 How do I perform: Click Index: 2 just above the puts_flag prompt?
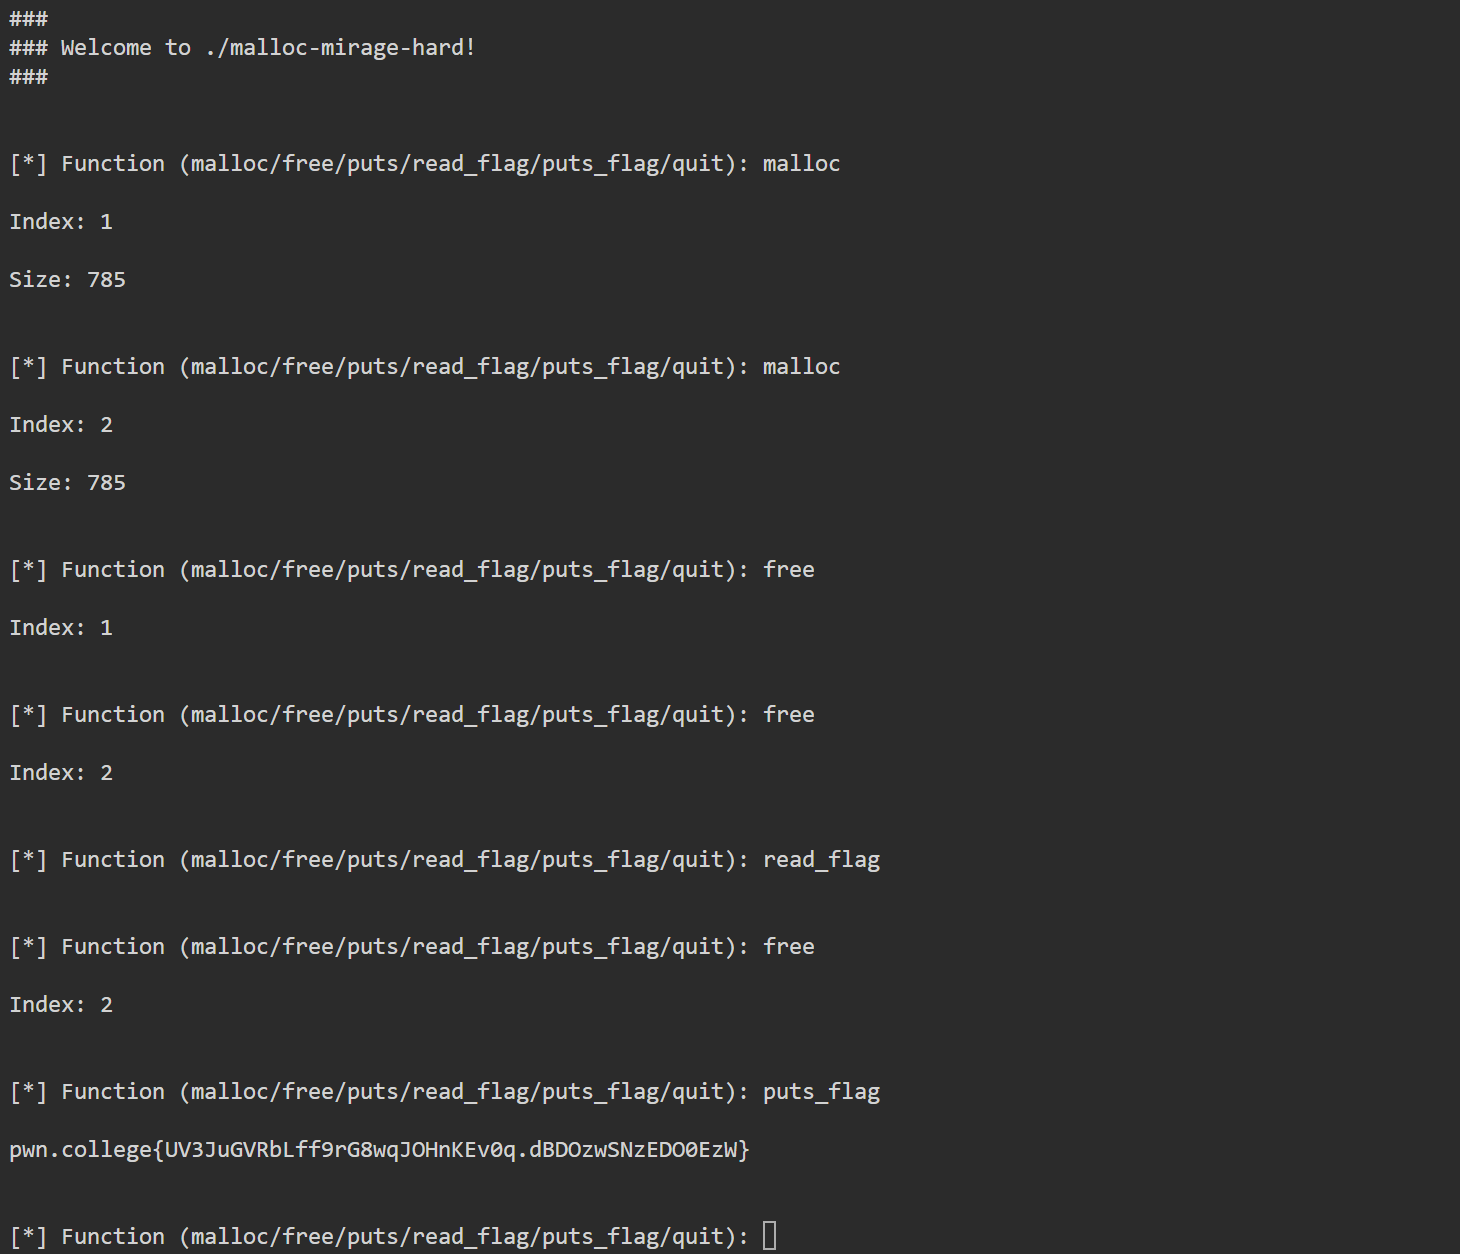tap(61, 1005)
